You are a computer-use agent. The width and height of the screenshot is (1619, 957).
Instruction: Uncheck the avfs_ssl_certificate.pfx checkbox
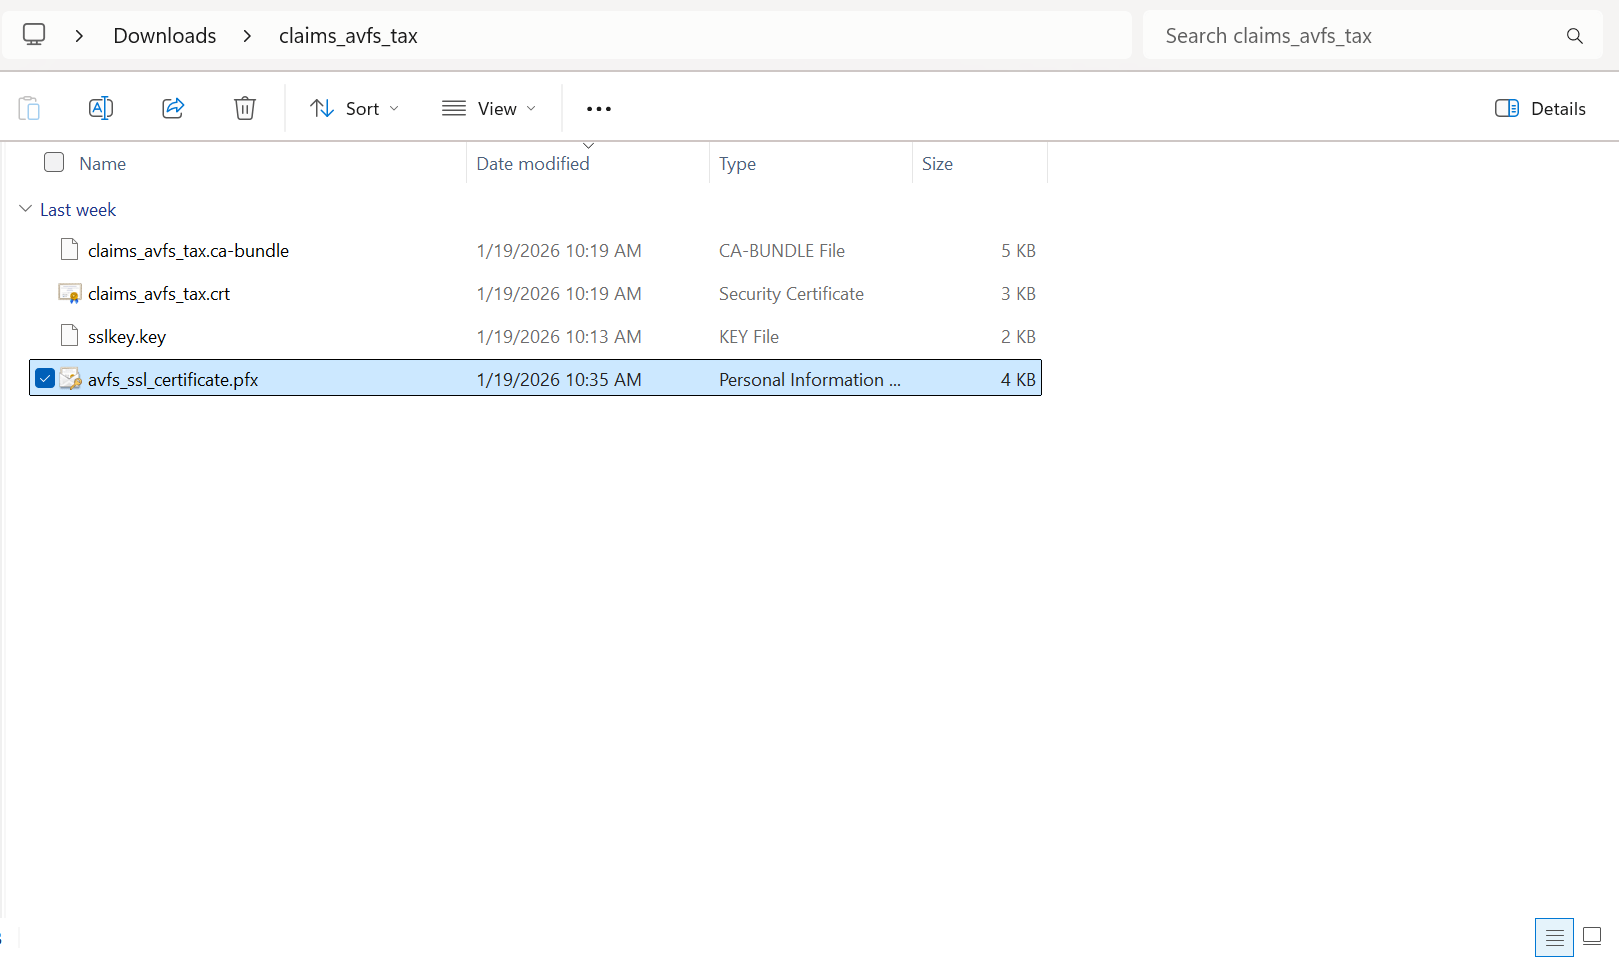tap(45, 378)
